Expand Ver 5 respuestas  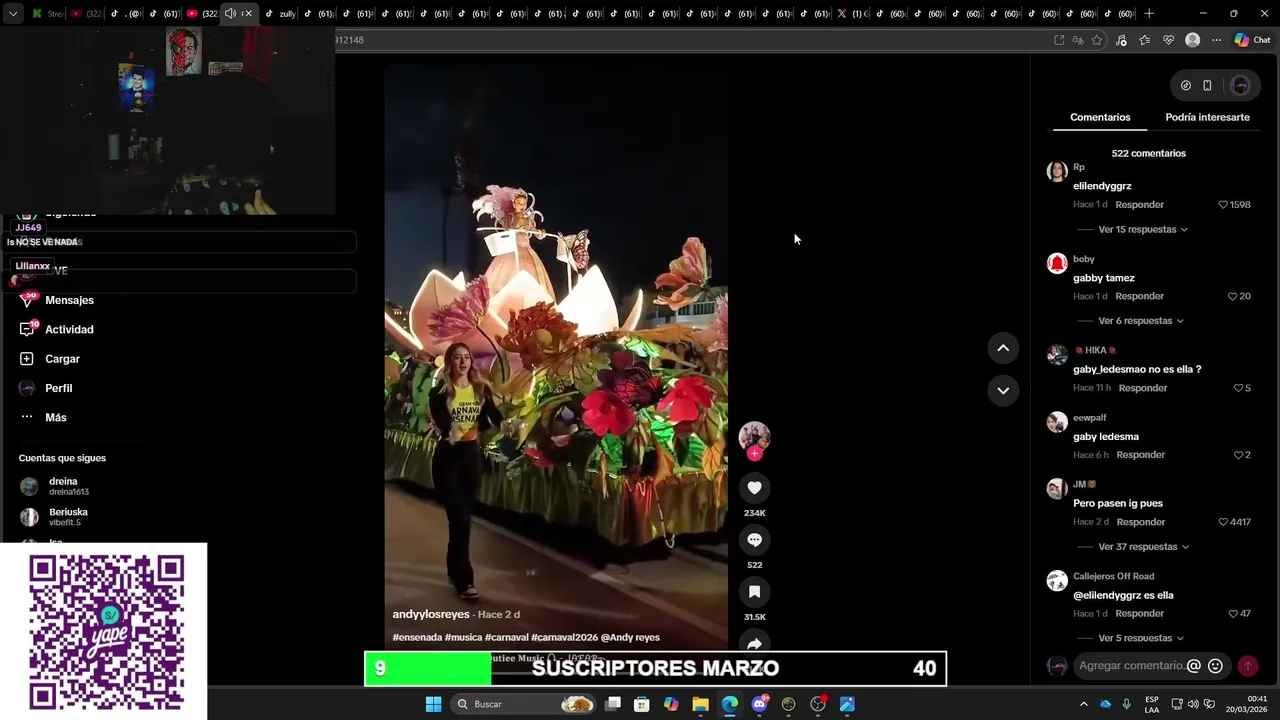1141,638
